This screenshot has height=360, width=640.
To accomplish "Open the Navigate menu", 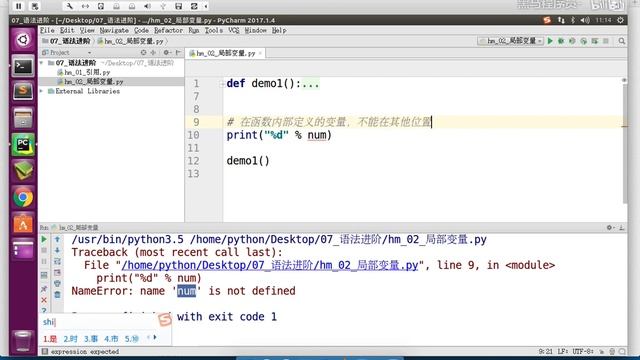I will (x=114, y=30).
